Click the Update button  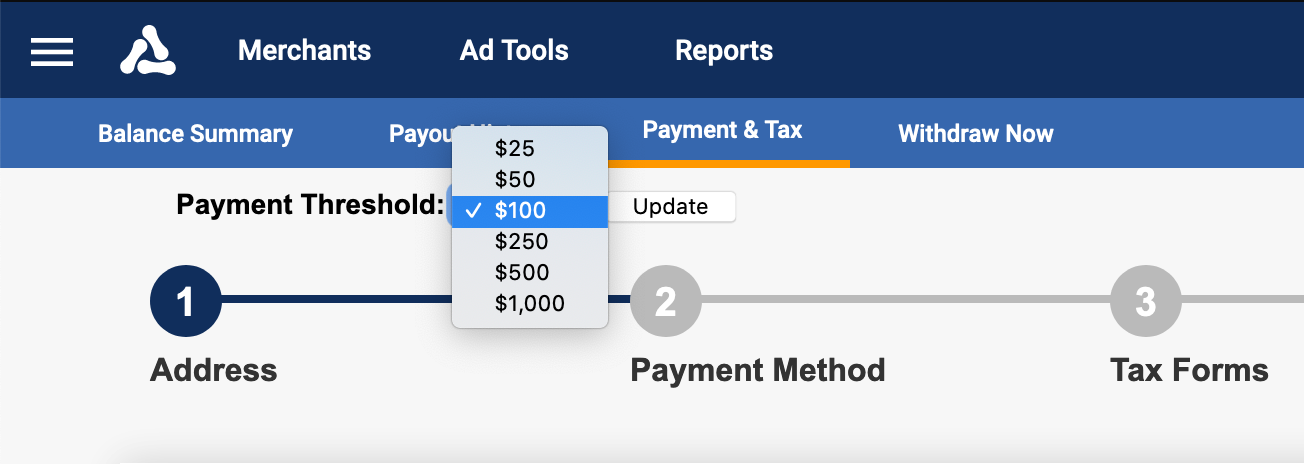[671, 207]
